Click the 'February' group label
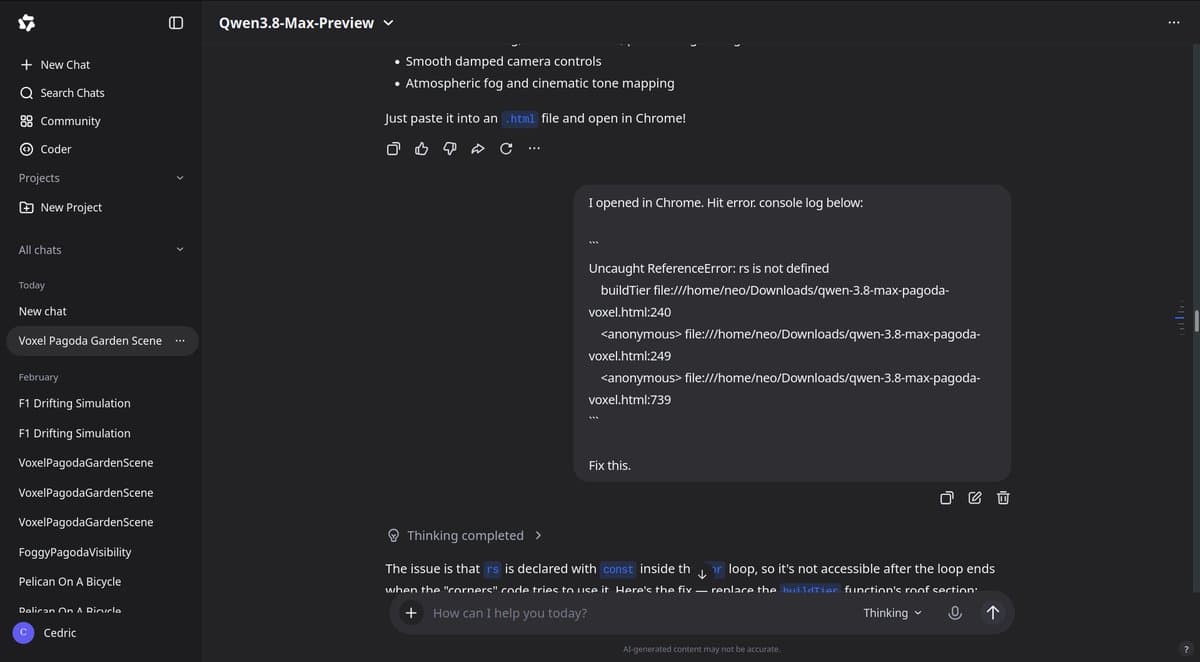Viewport: 1200px width, 662px height. click(x=38, y=377)
